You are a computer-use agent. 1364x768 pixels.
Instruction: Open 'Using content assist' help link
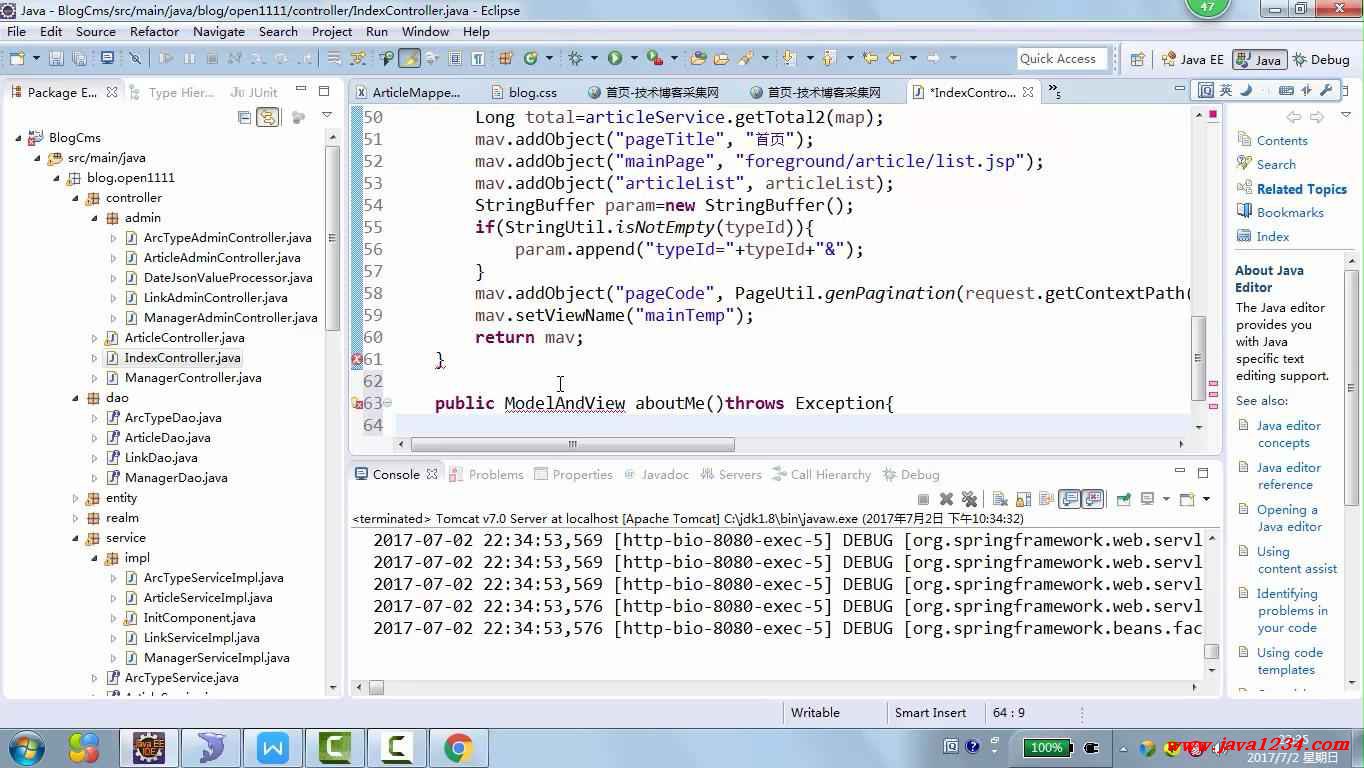1297,560
